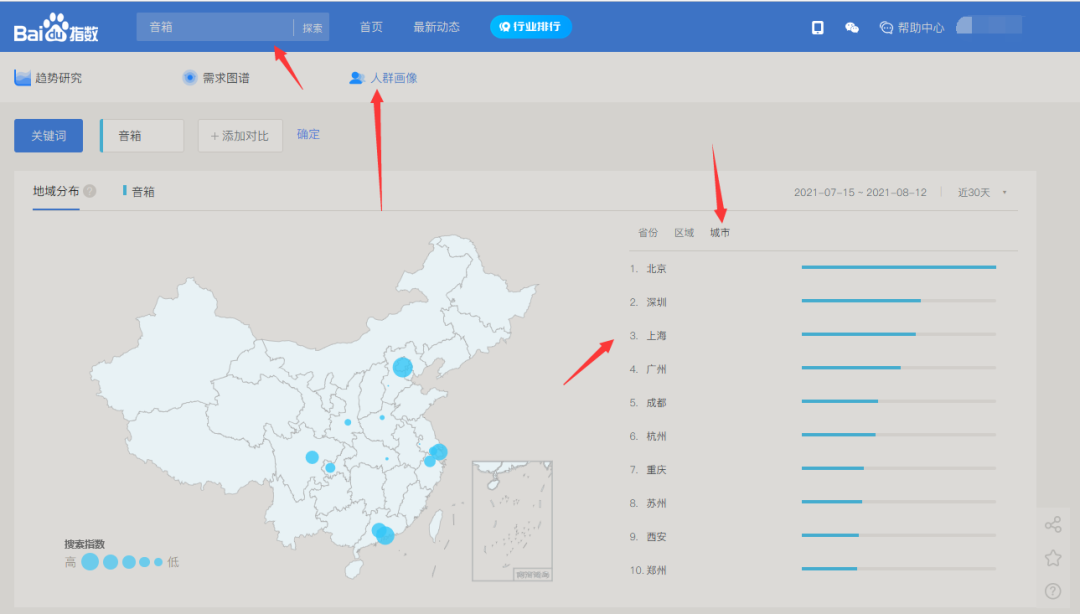Click the 首页 navigation item
The width and height of the screenshot is (1080, 614).
(371, 27)
